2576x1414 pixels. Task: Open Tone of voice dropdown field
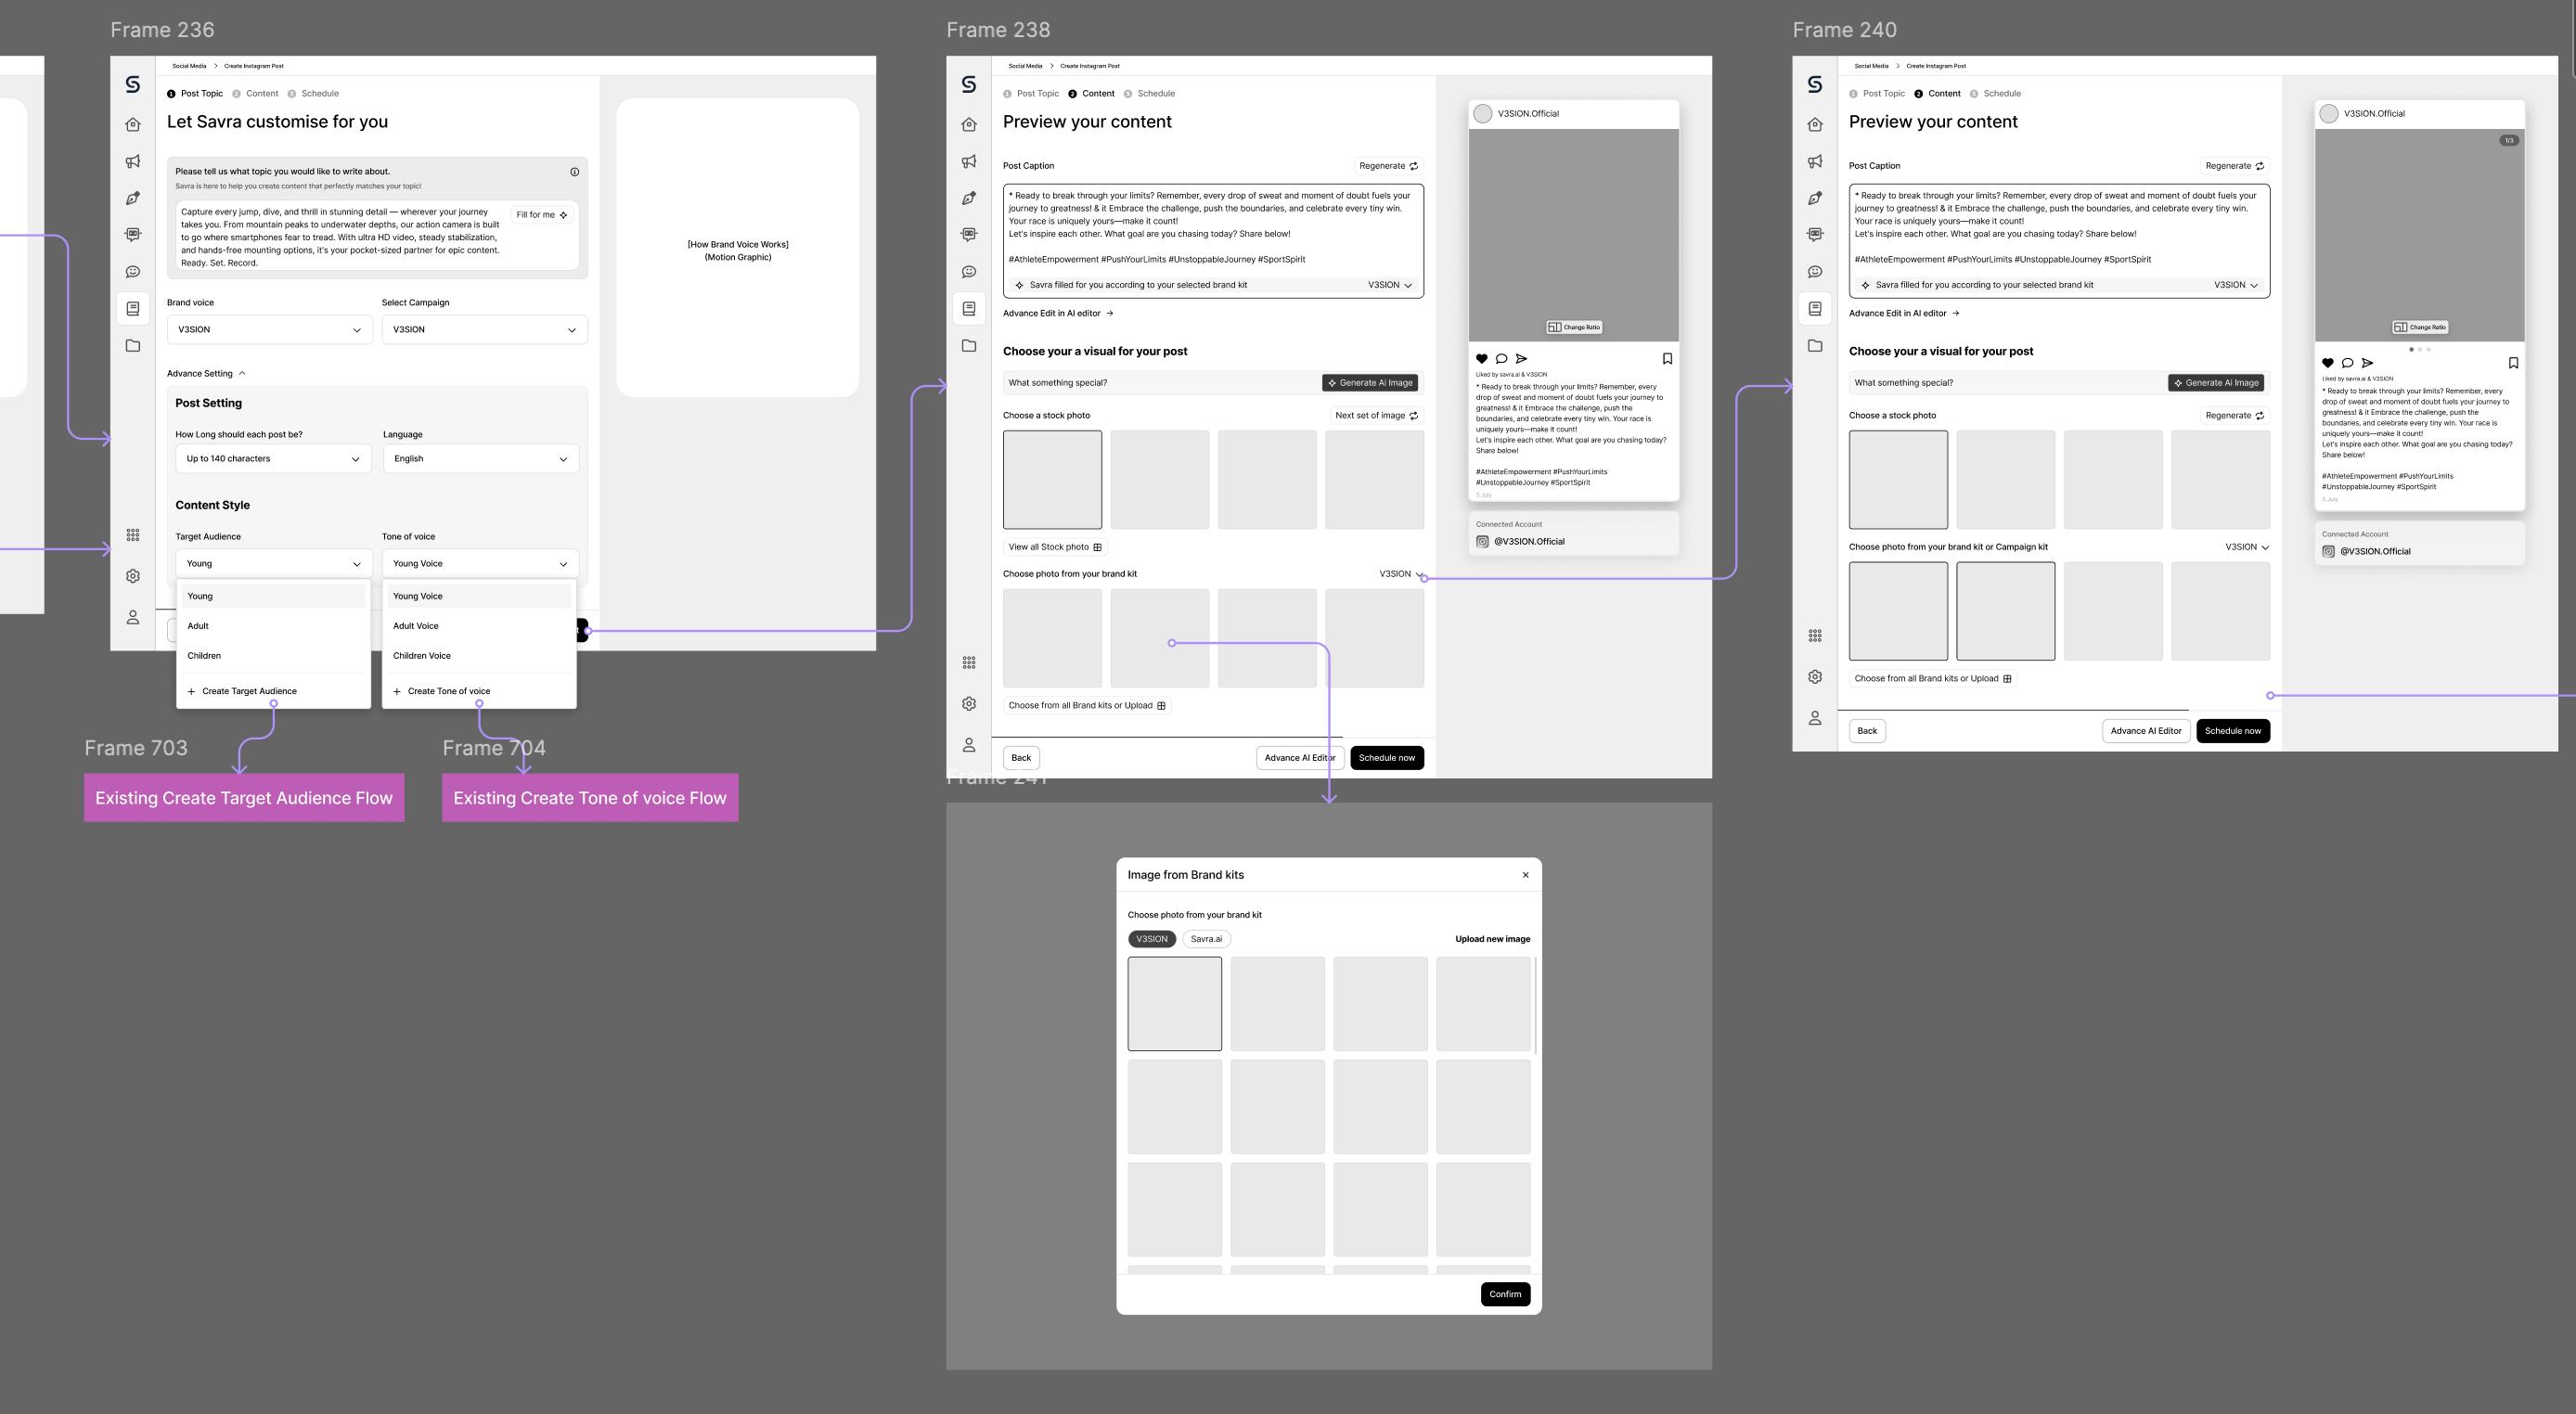(x=479, y=564)
